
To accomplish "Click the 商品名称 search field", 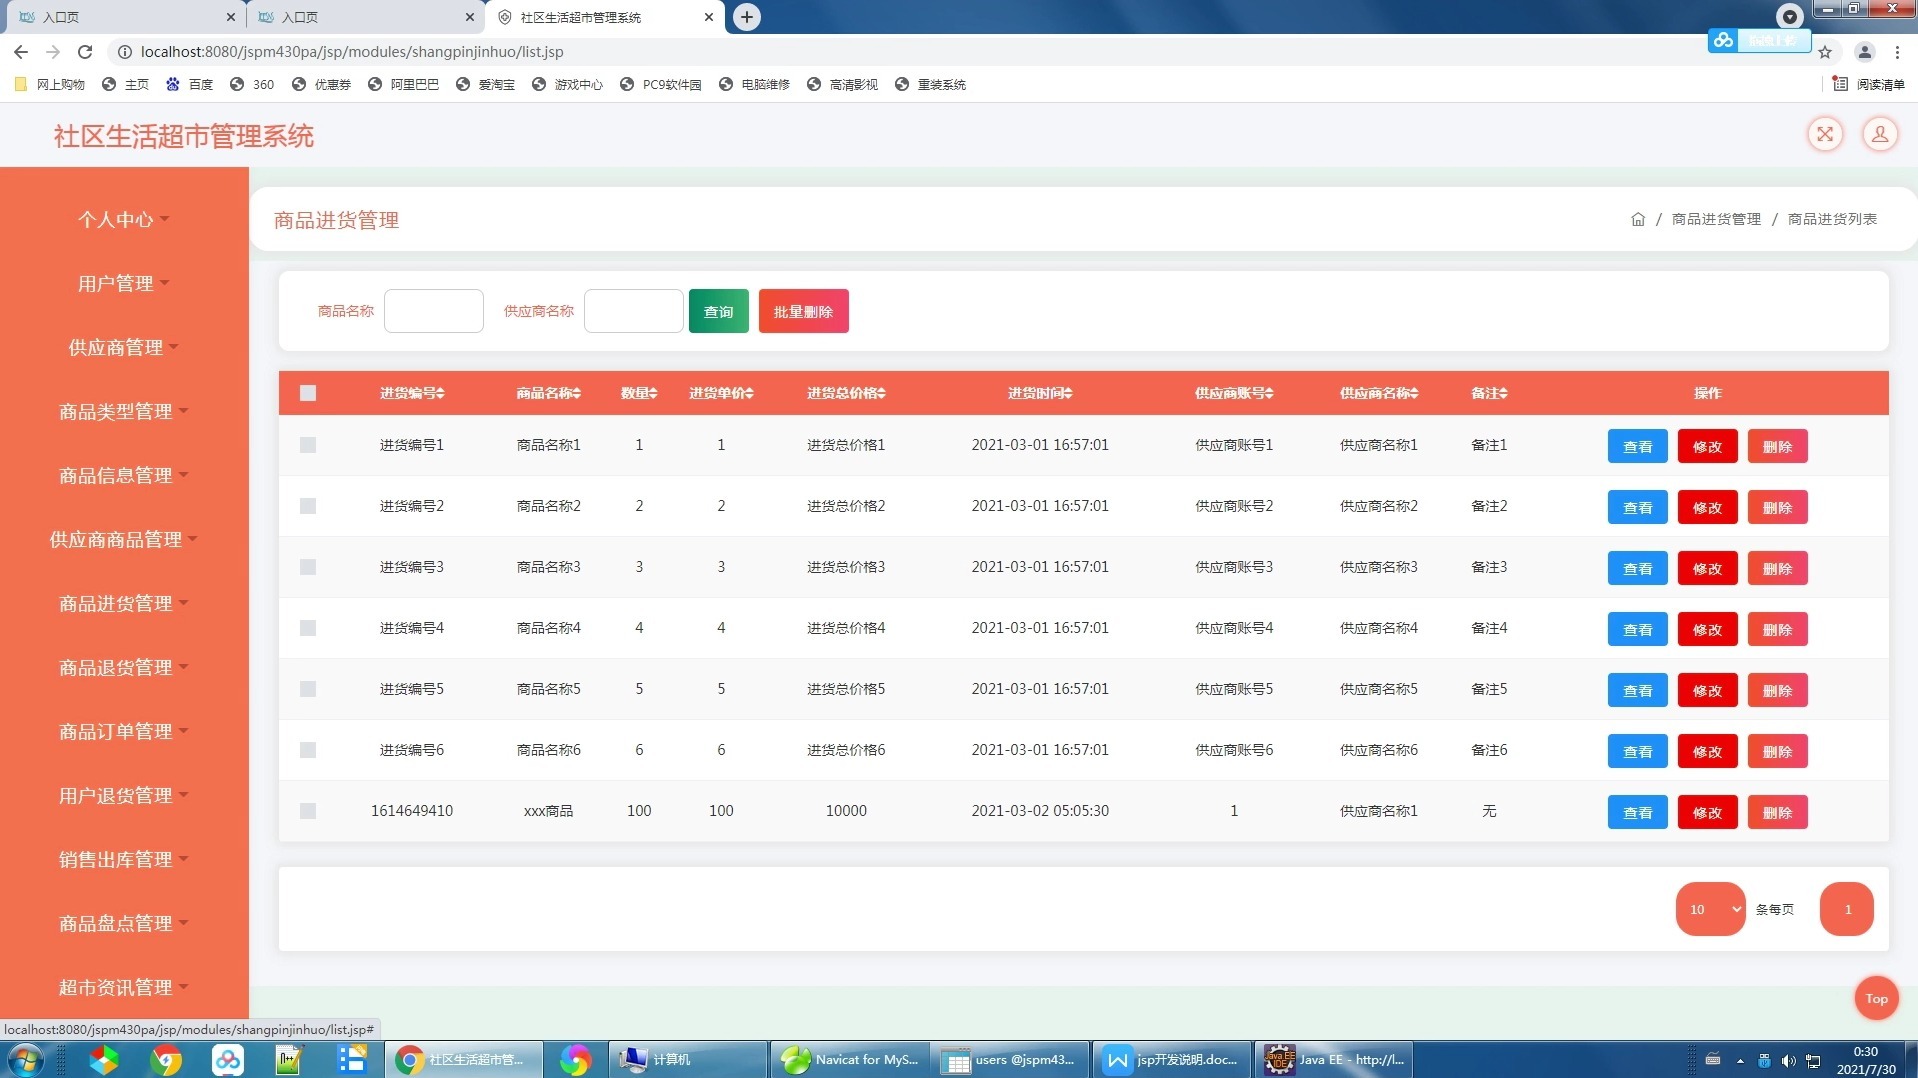I will pos(433,311).
